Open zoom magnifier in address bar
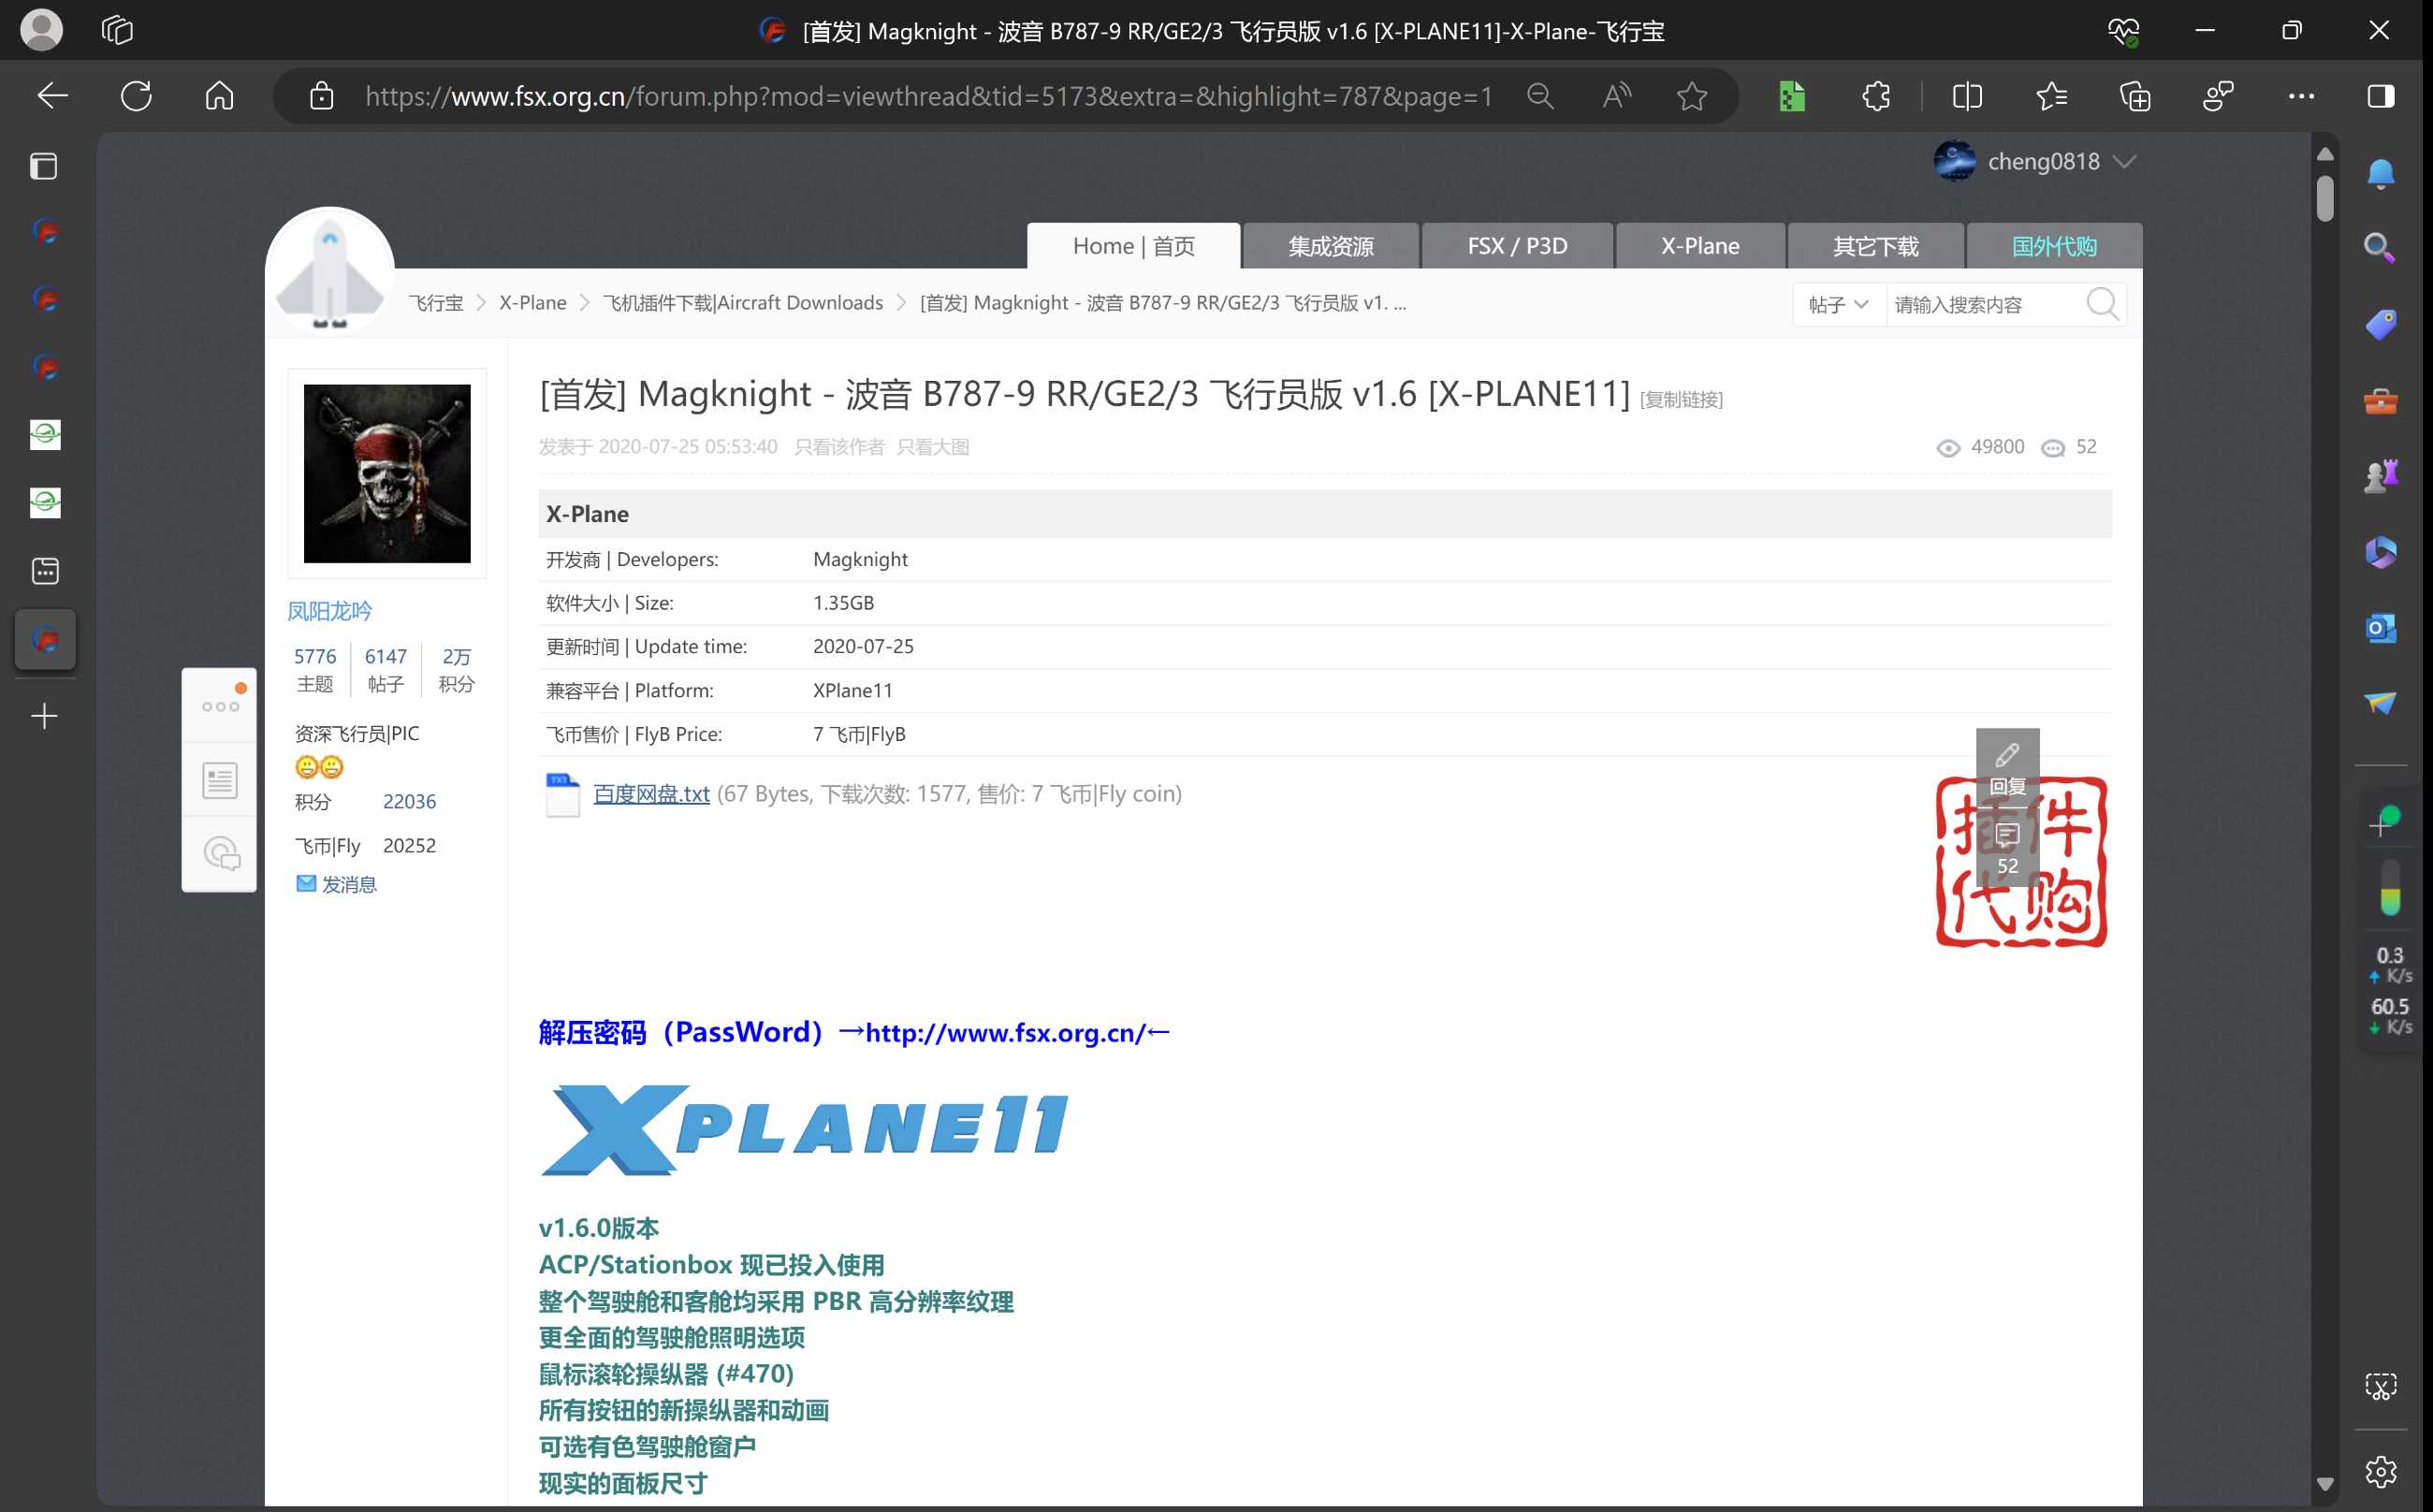 tap(1540, 96)
